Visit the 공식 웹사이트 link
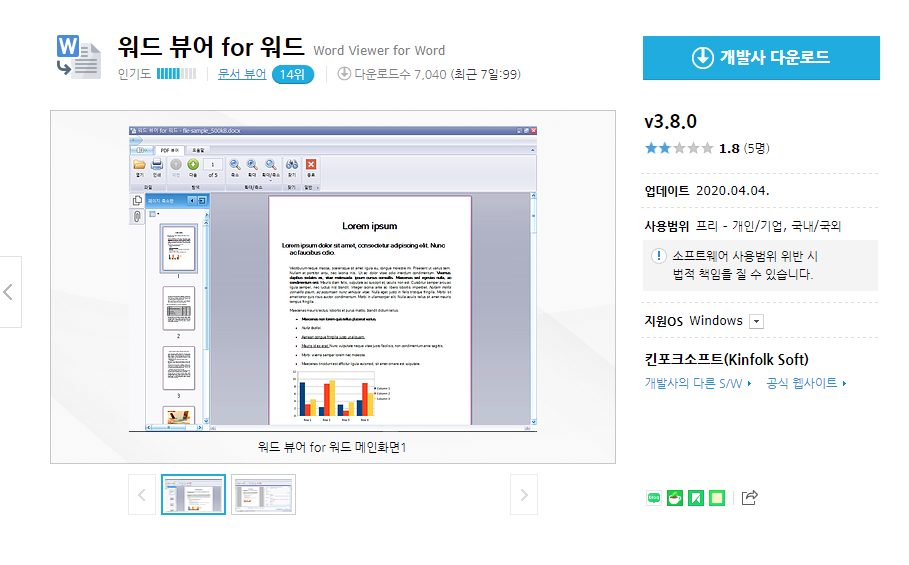The width and height of the screenshot is (909, 565). coord(806,383)
